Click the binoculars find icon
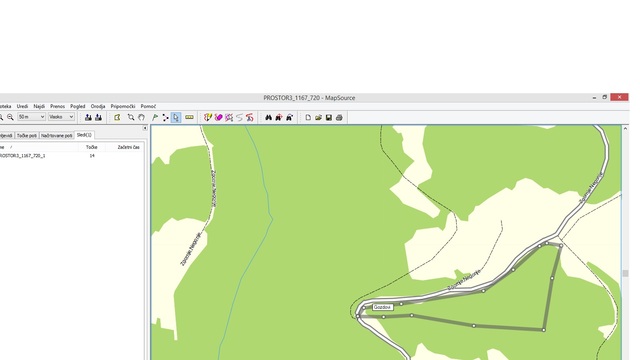The image size is (640, 360). (x=268, y=118)
